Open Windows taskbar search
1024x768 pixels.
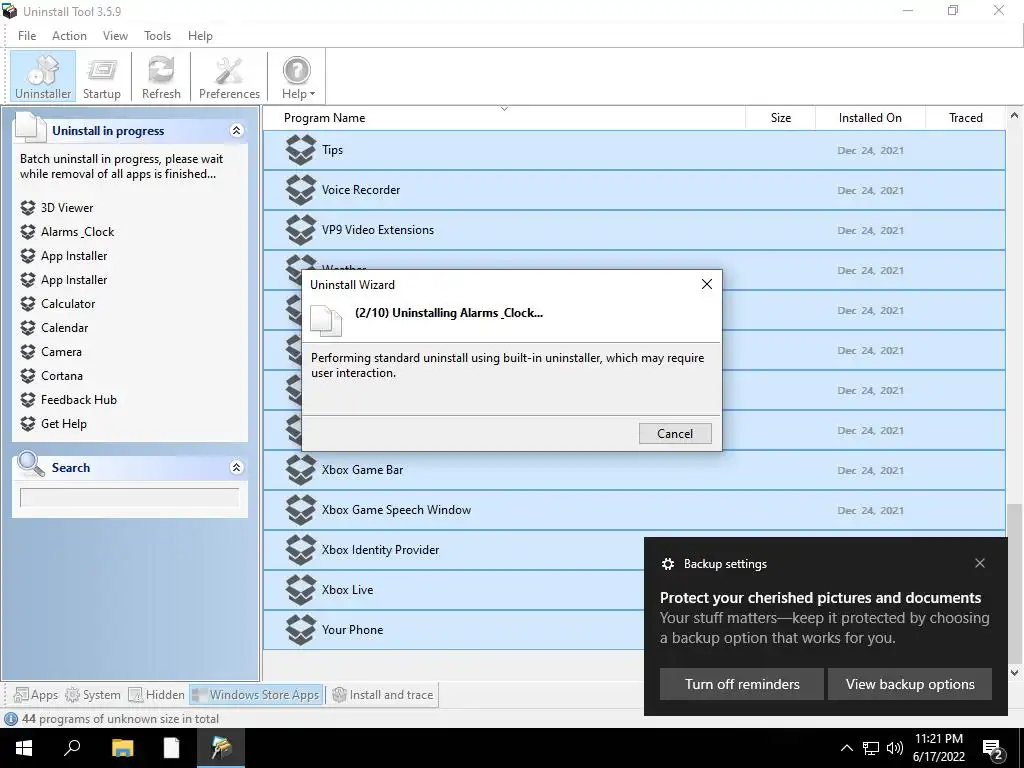(x=72, y=748)
